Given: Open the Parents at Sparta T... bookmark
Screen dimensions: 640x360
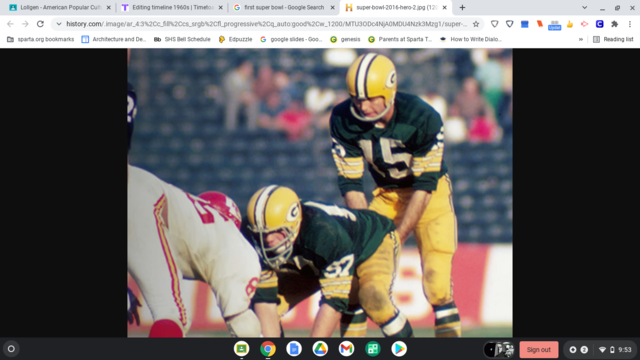Looking at the screenshot, I should pyautogui.click(x=400, y=39).
